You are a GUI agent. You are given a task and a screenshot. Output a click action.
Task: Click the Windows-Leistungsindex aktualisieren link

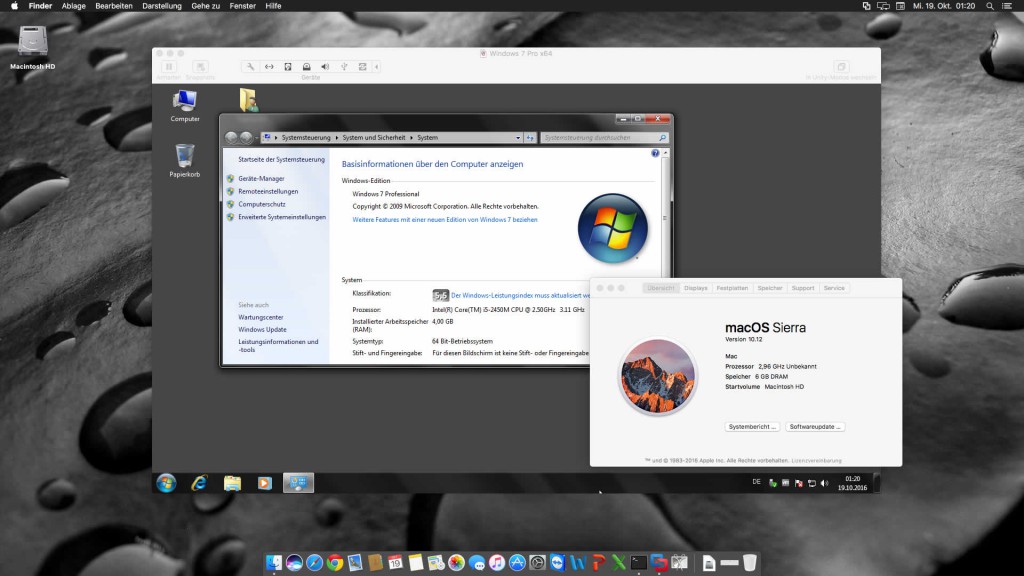[x=520, y=296]
